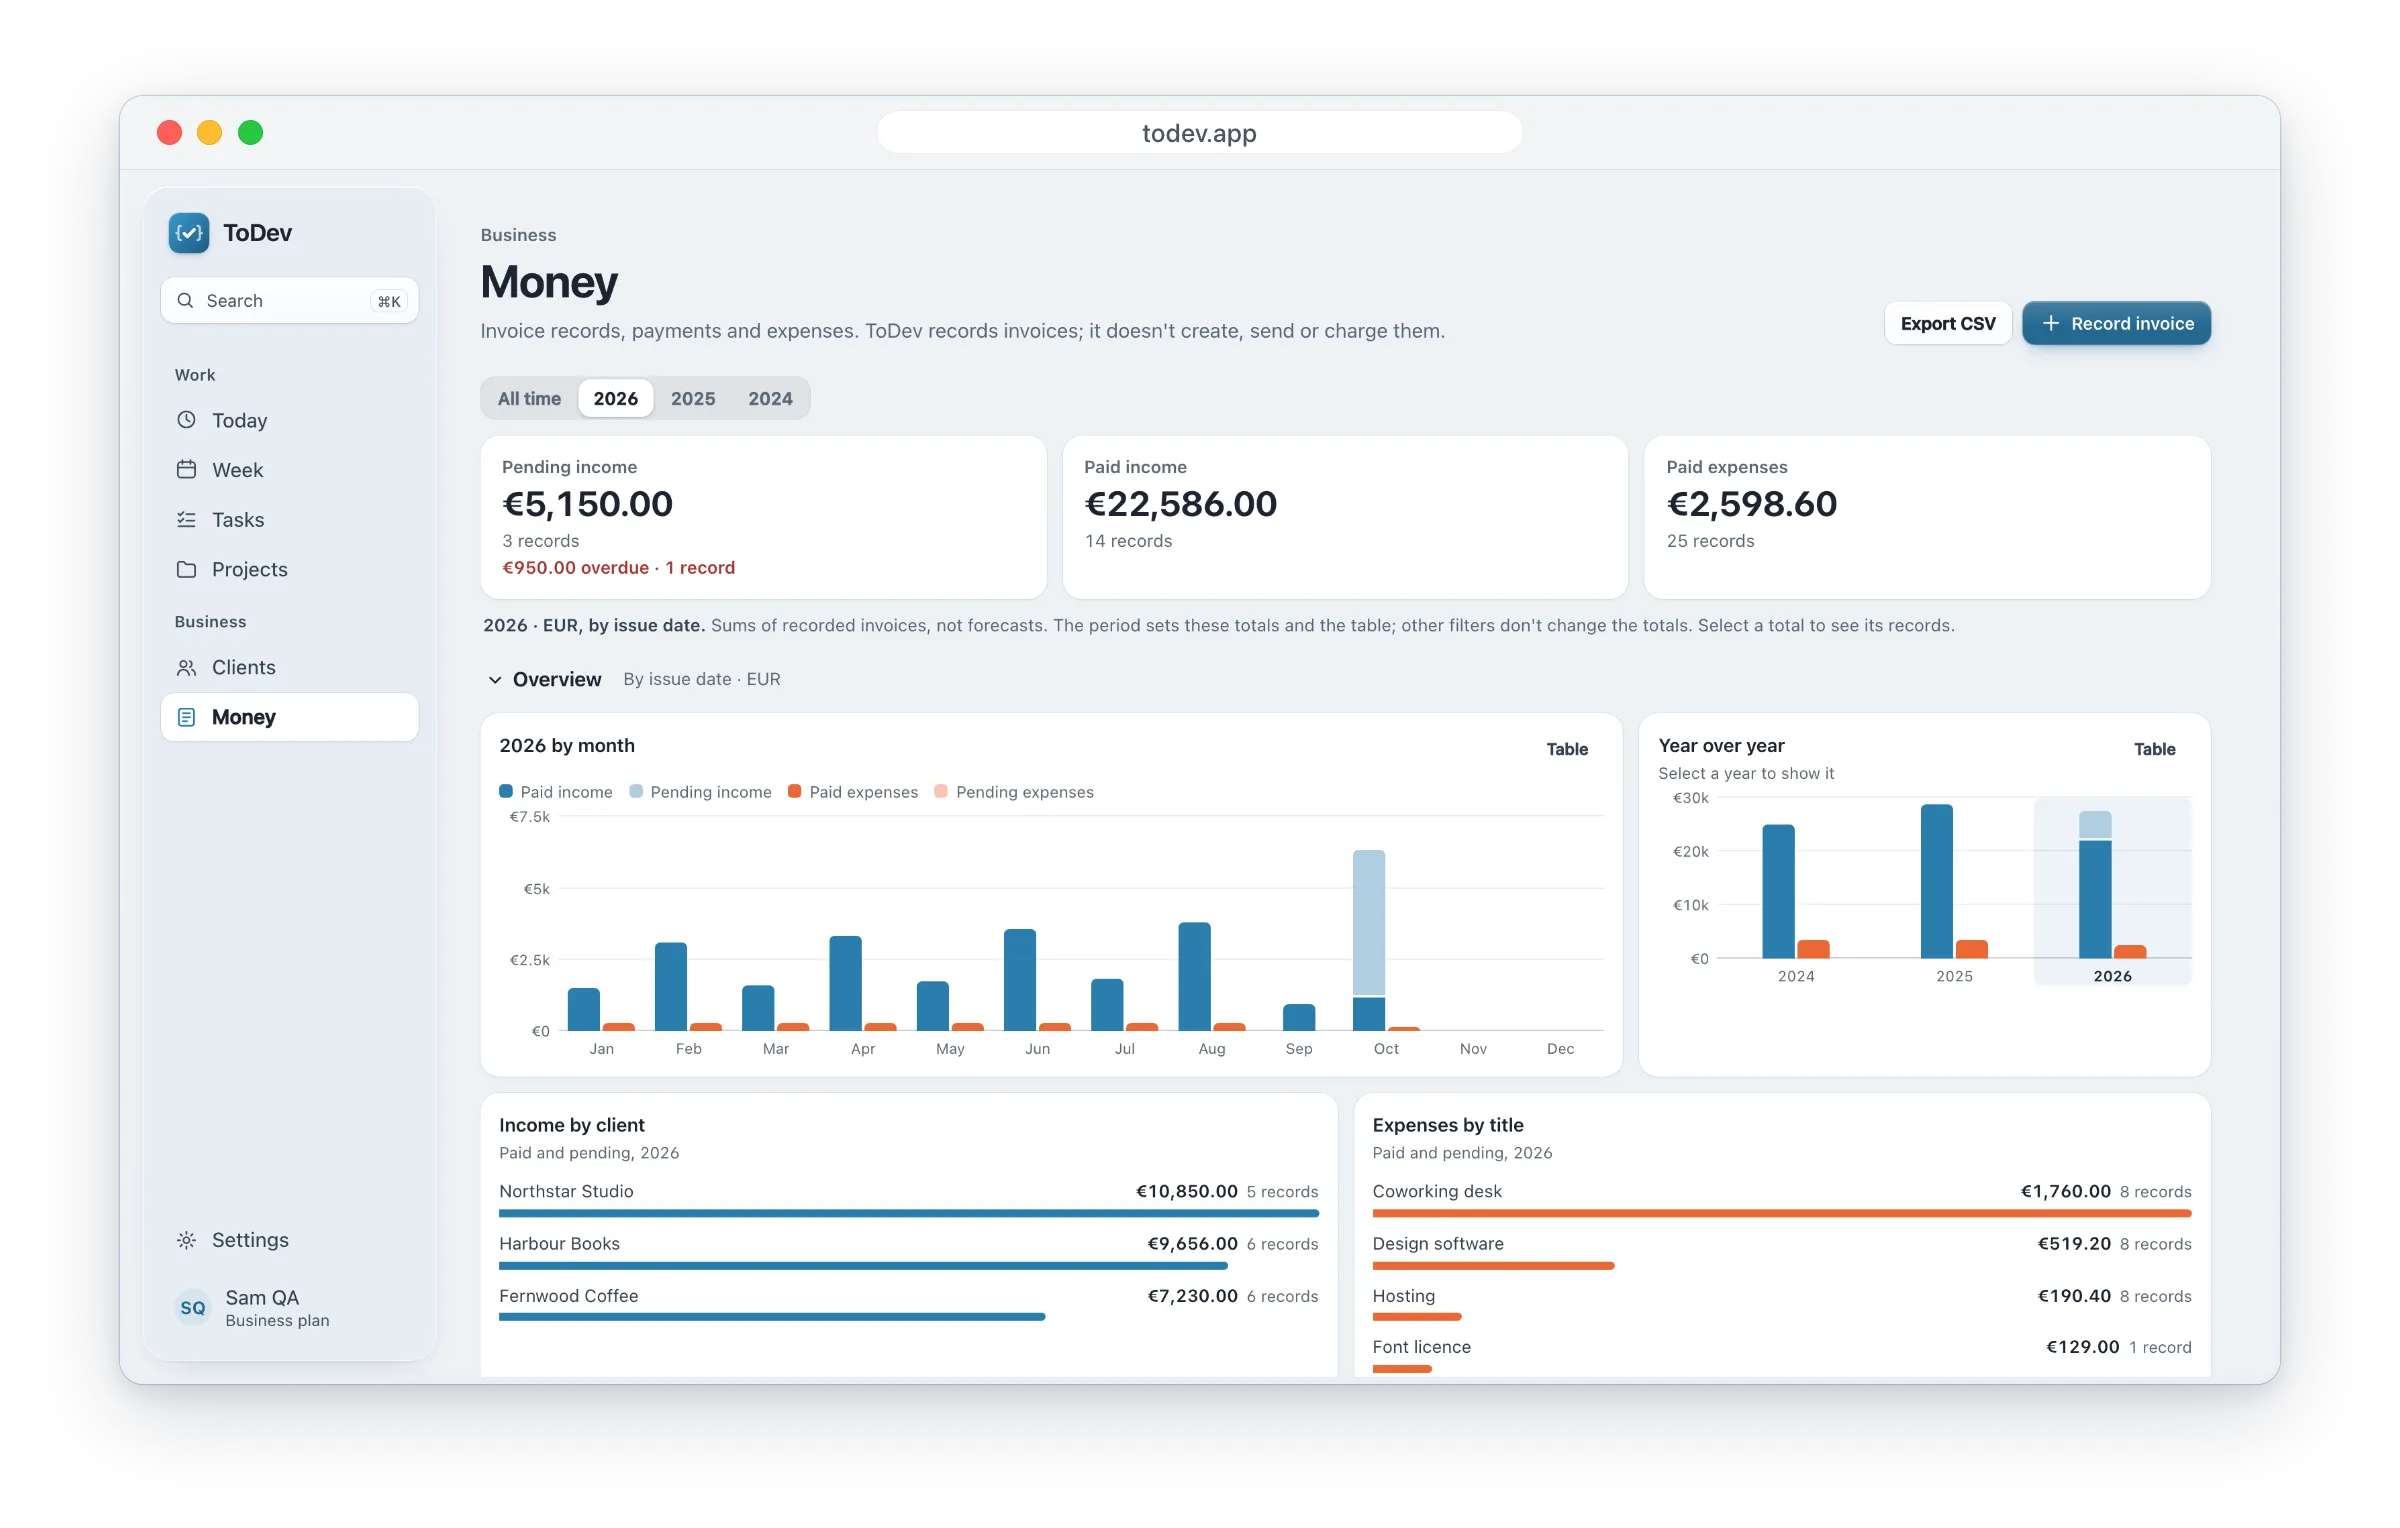Image resolution: width=2400 pixels, height=1528 pixels.
Task: Click the Font licence expense row
Action: click(x=1782, y=1354)
